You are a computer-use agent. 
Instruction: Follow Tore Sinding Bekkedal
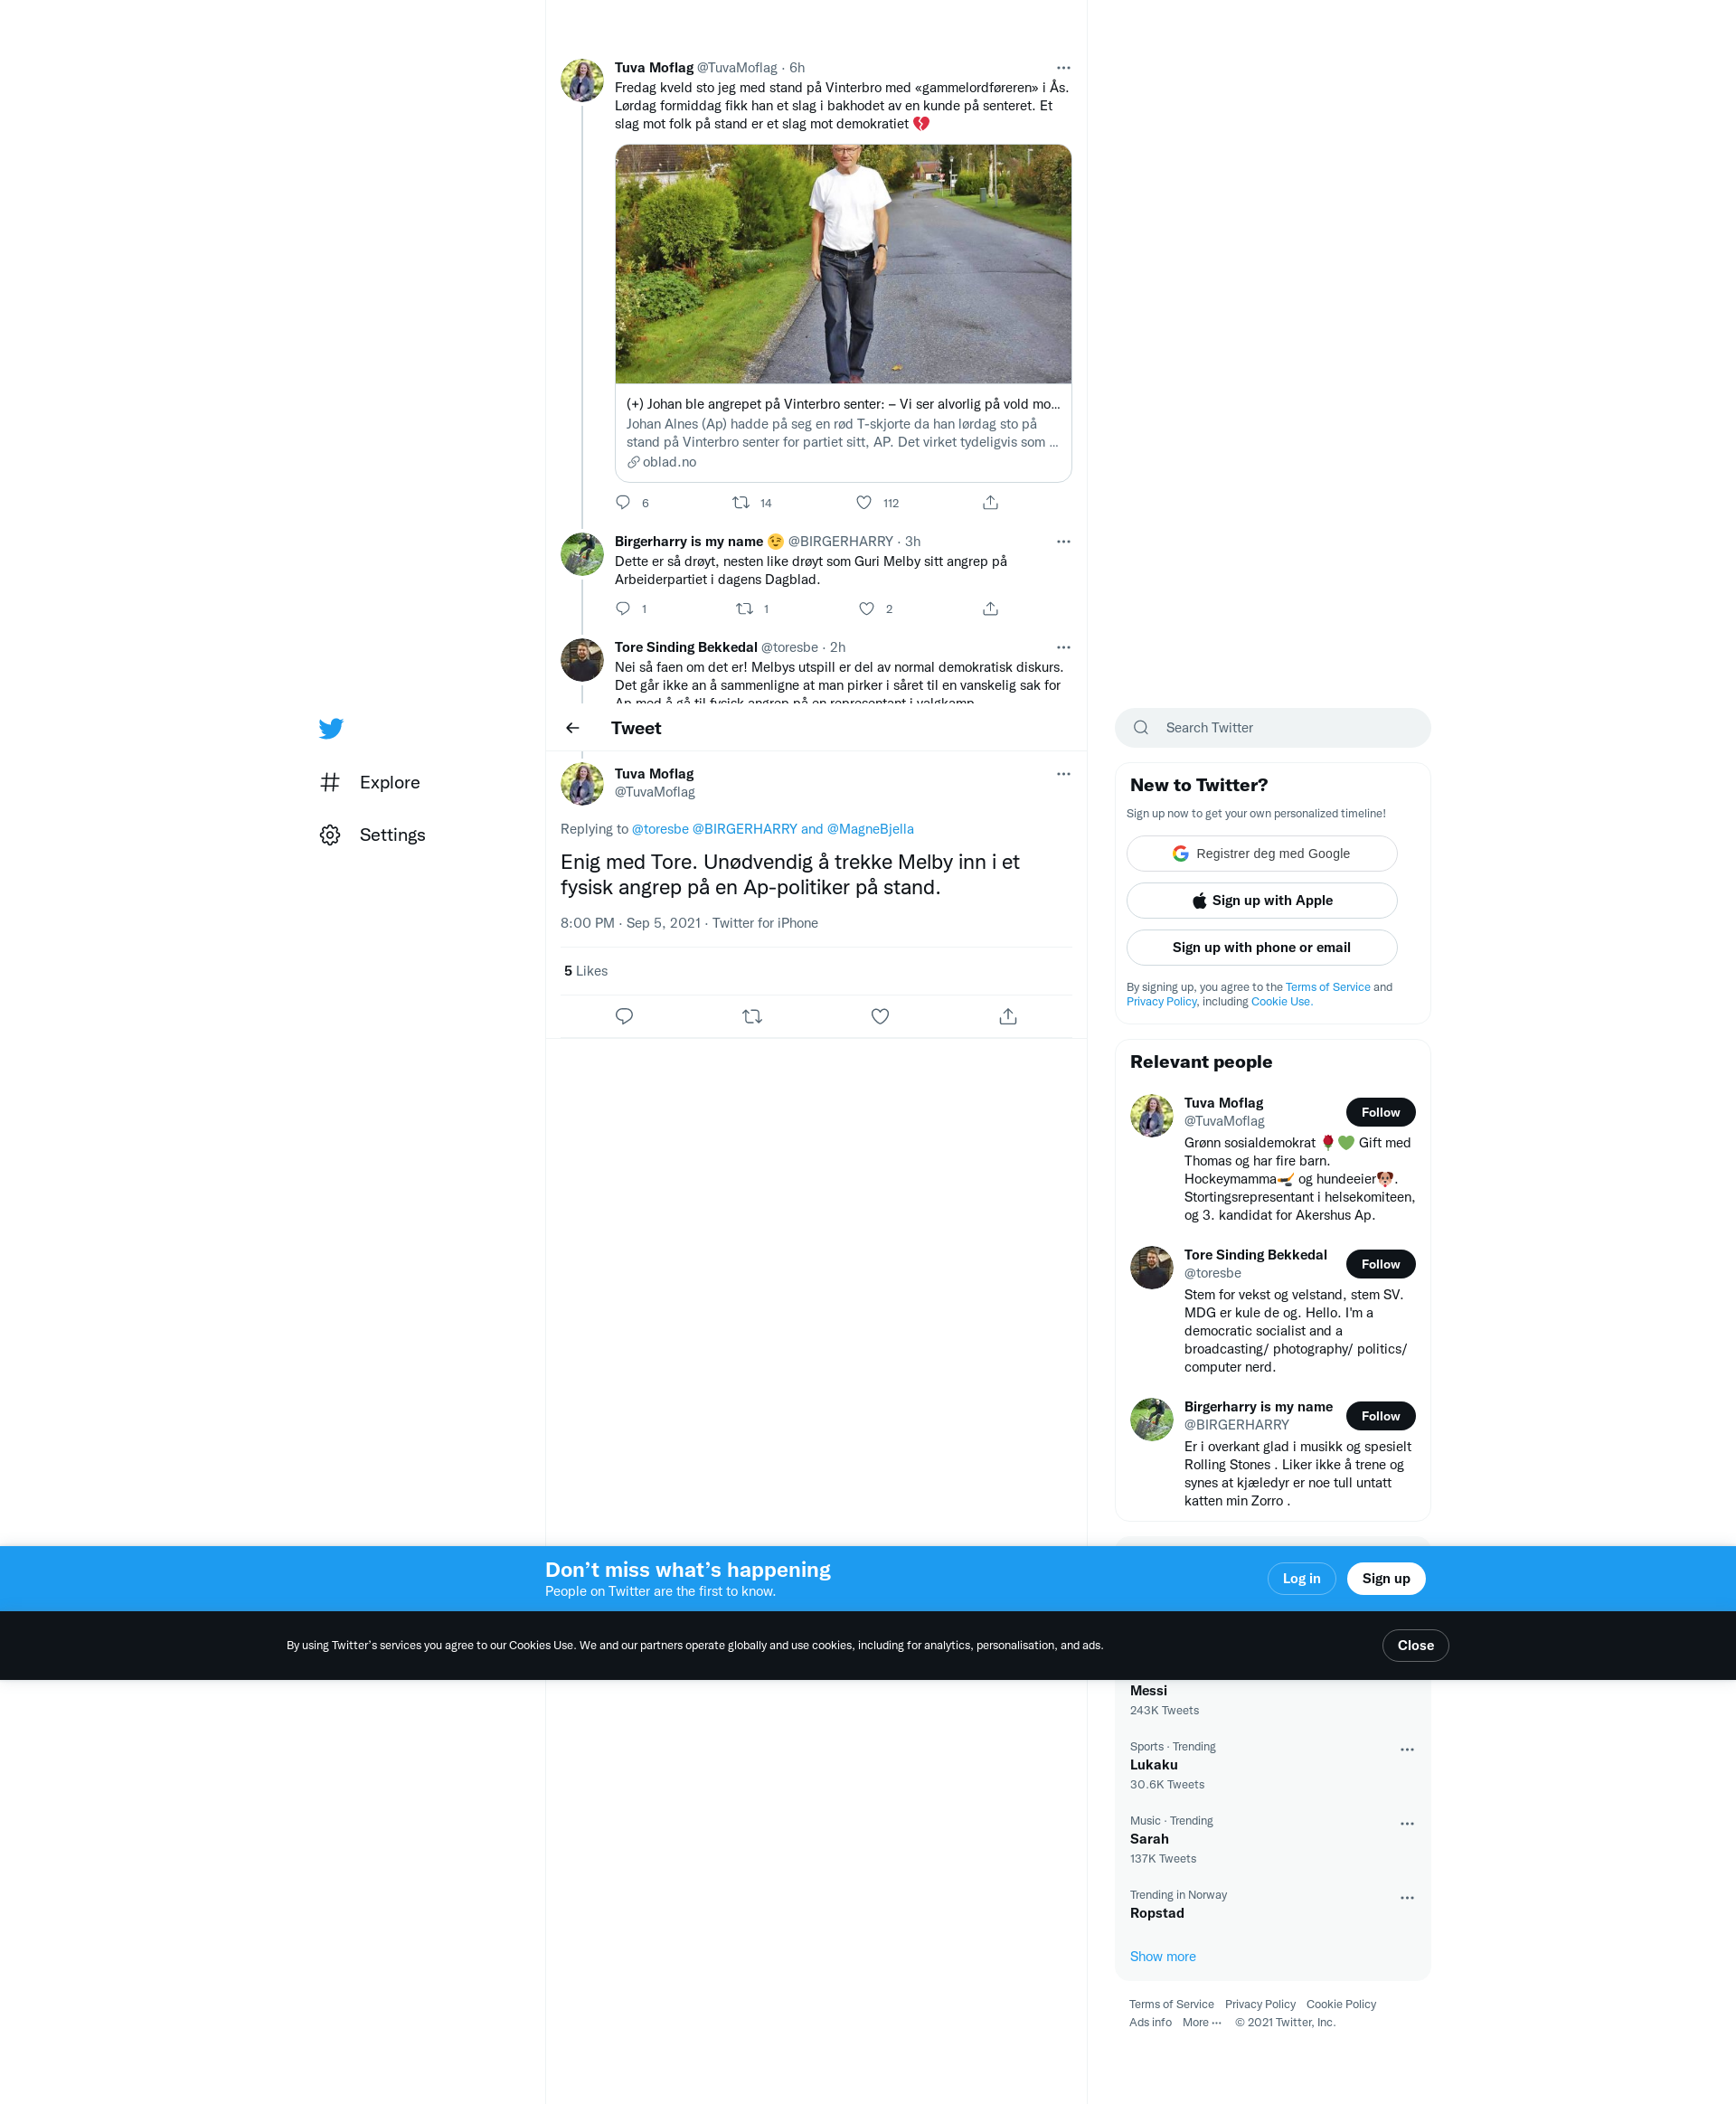[1380, 1264]
